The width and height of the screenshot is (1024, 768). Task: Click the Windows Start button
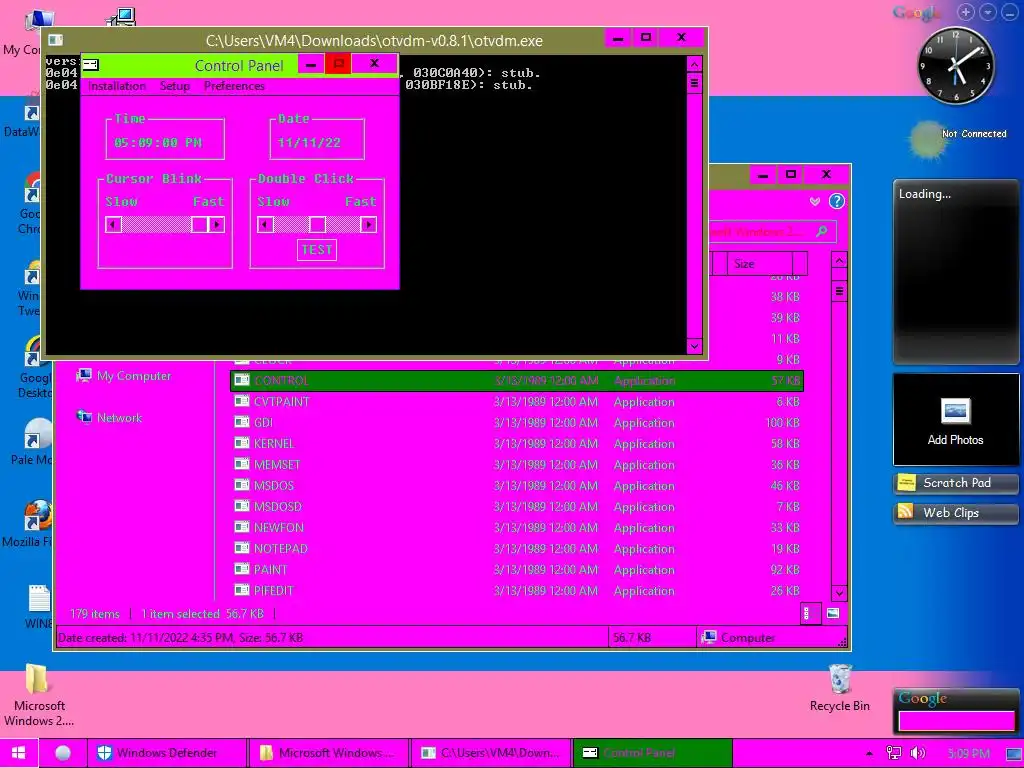coord(18,753)
